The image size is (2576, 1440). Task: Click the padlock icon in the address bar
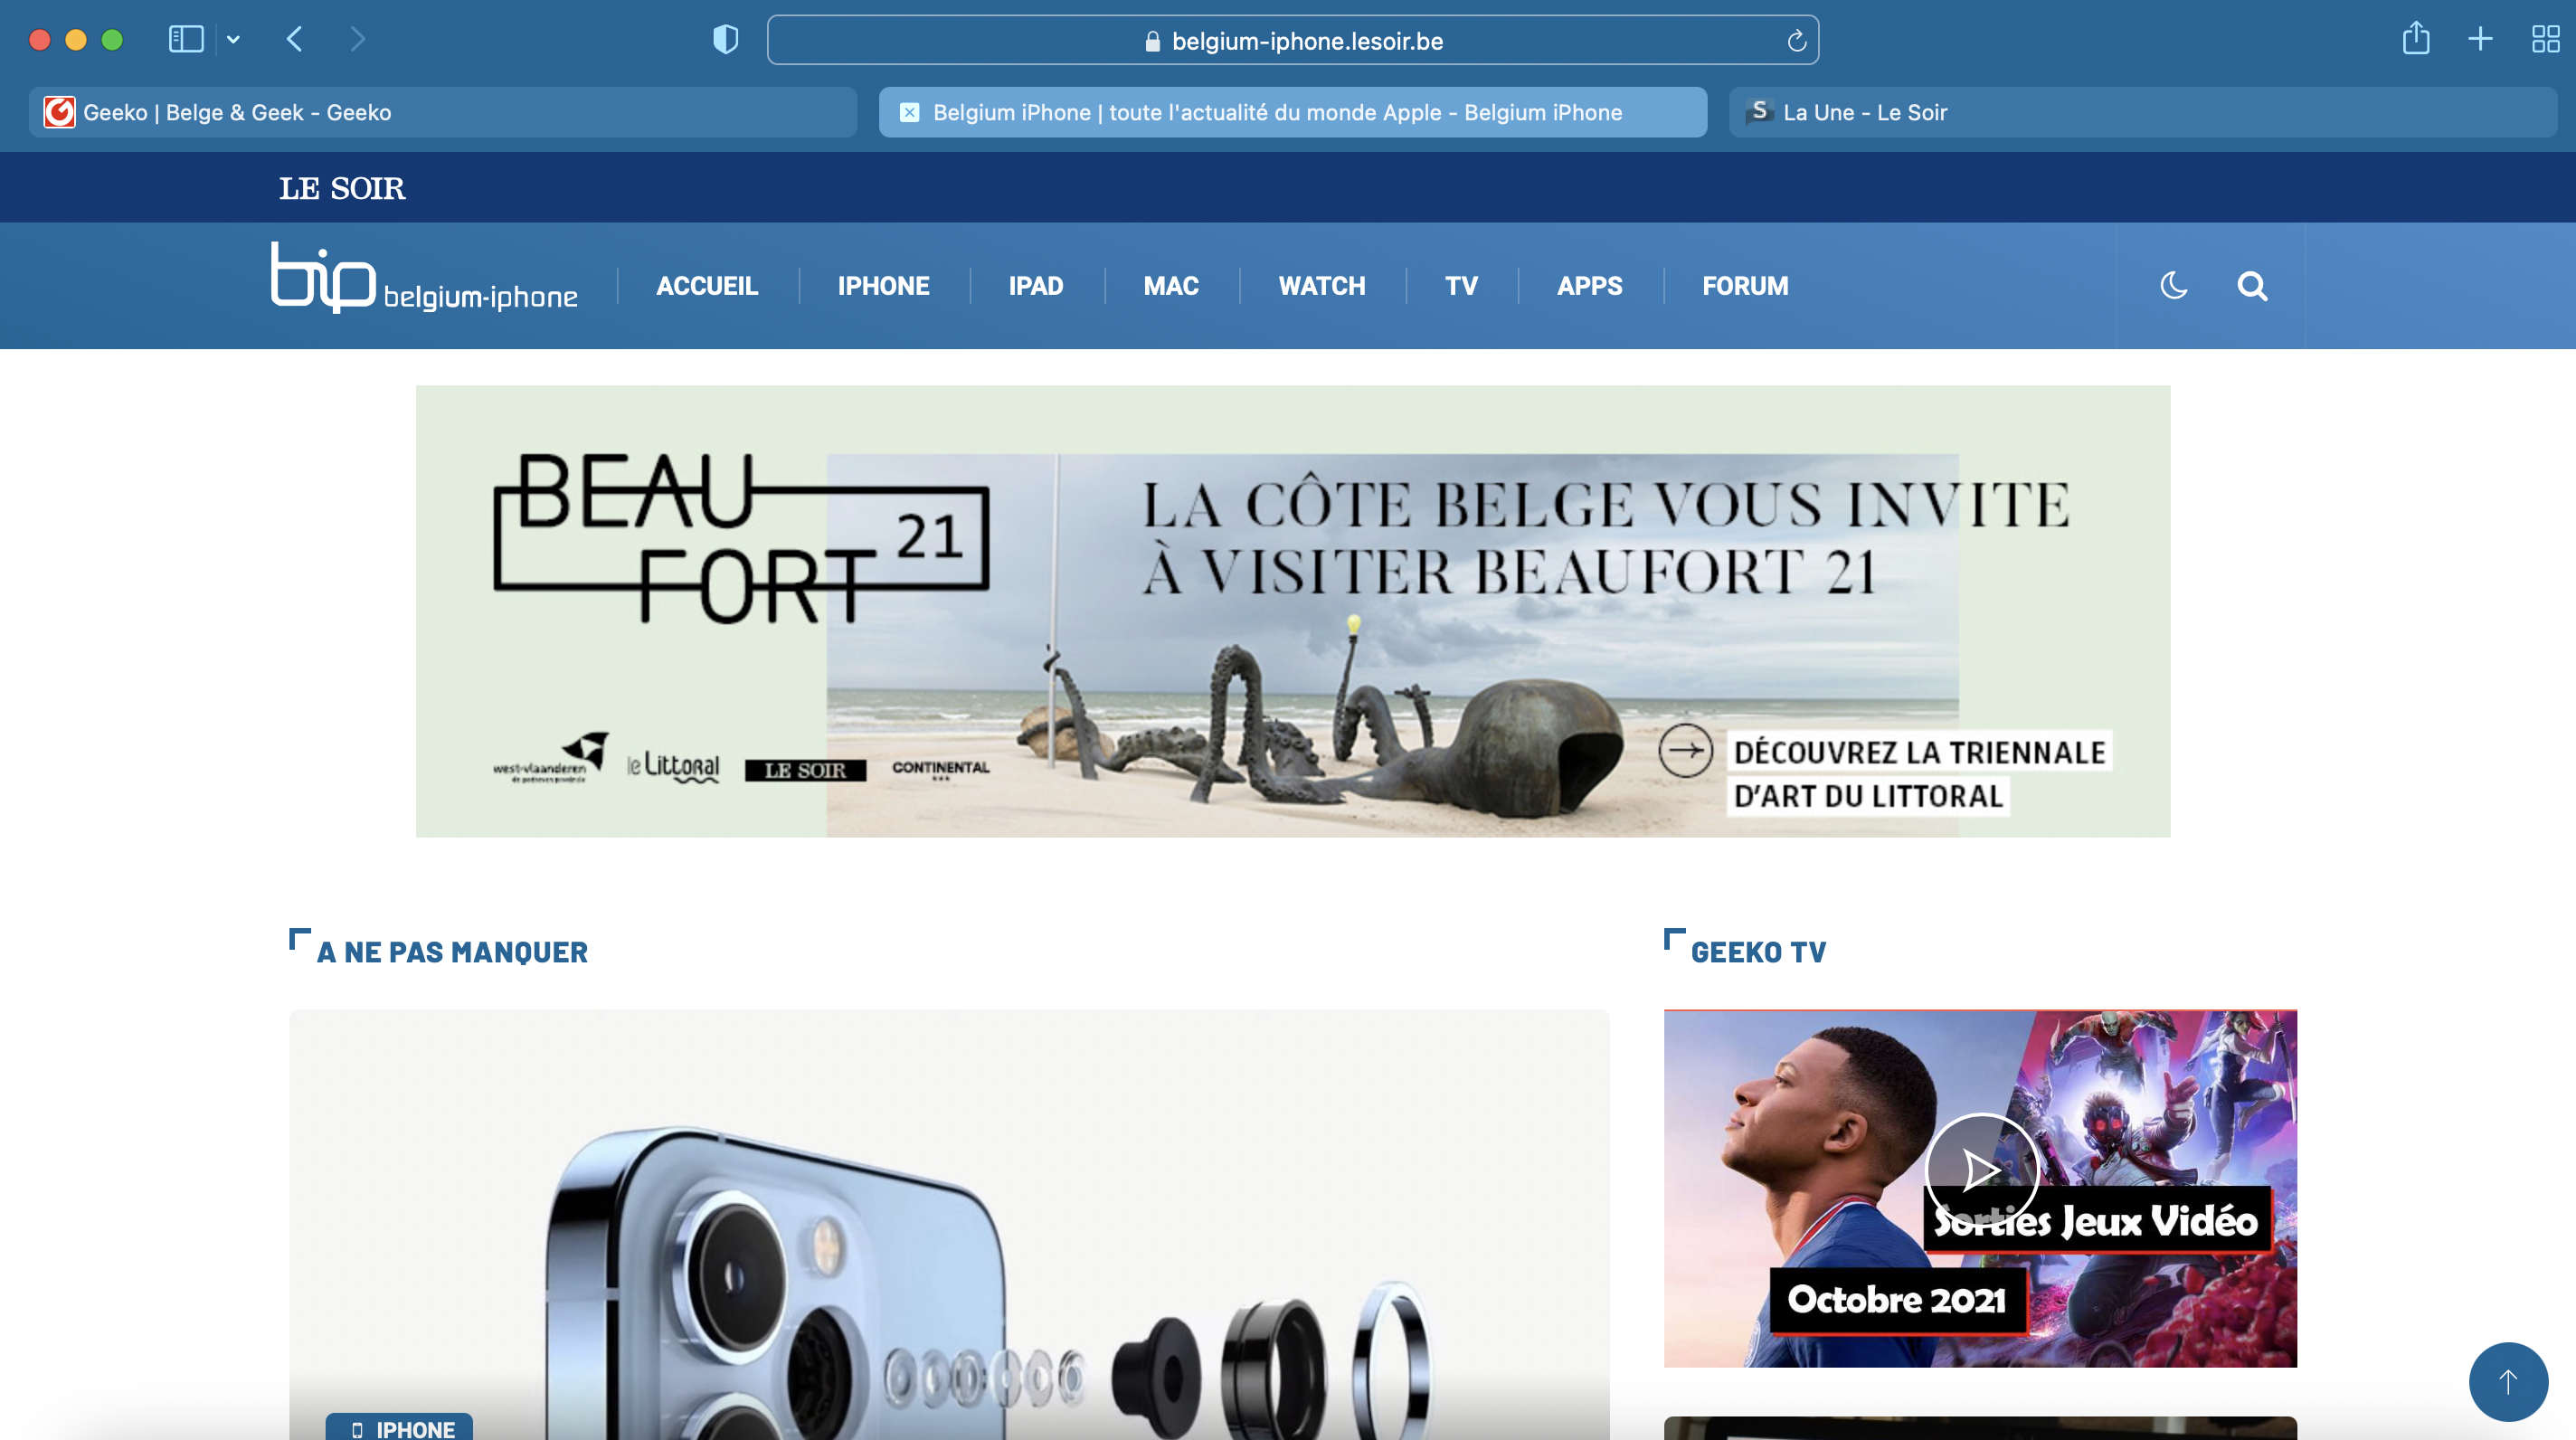(1152, 41)
